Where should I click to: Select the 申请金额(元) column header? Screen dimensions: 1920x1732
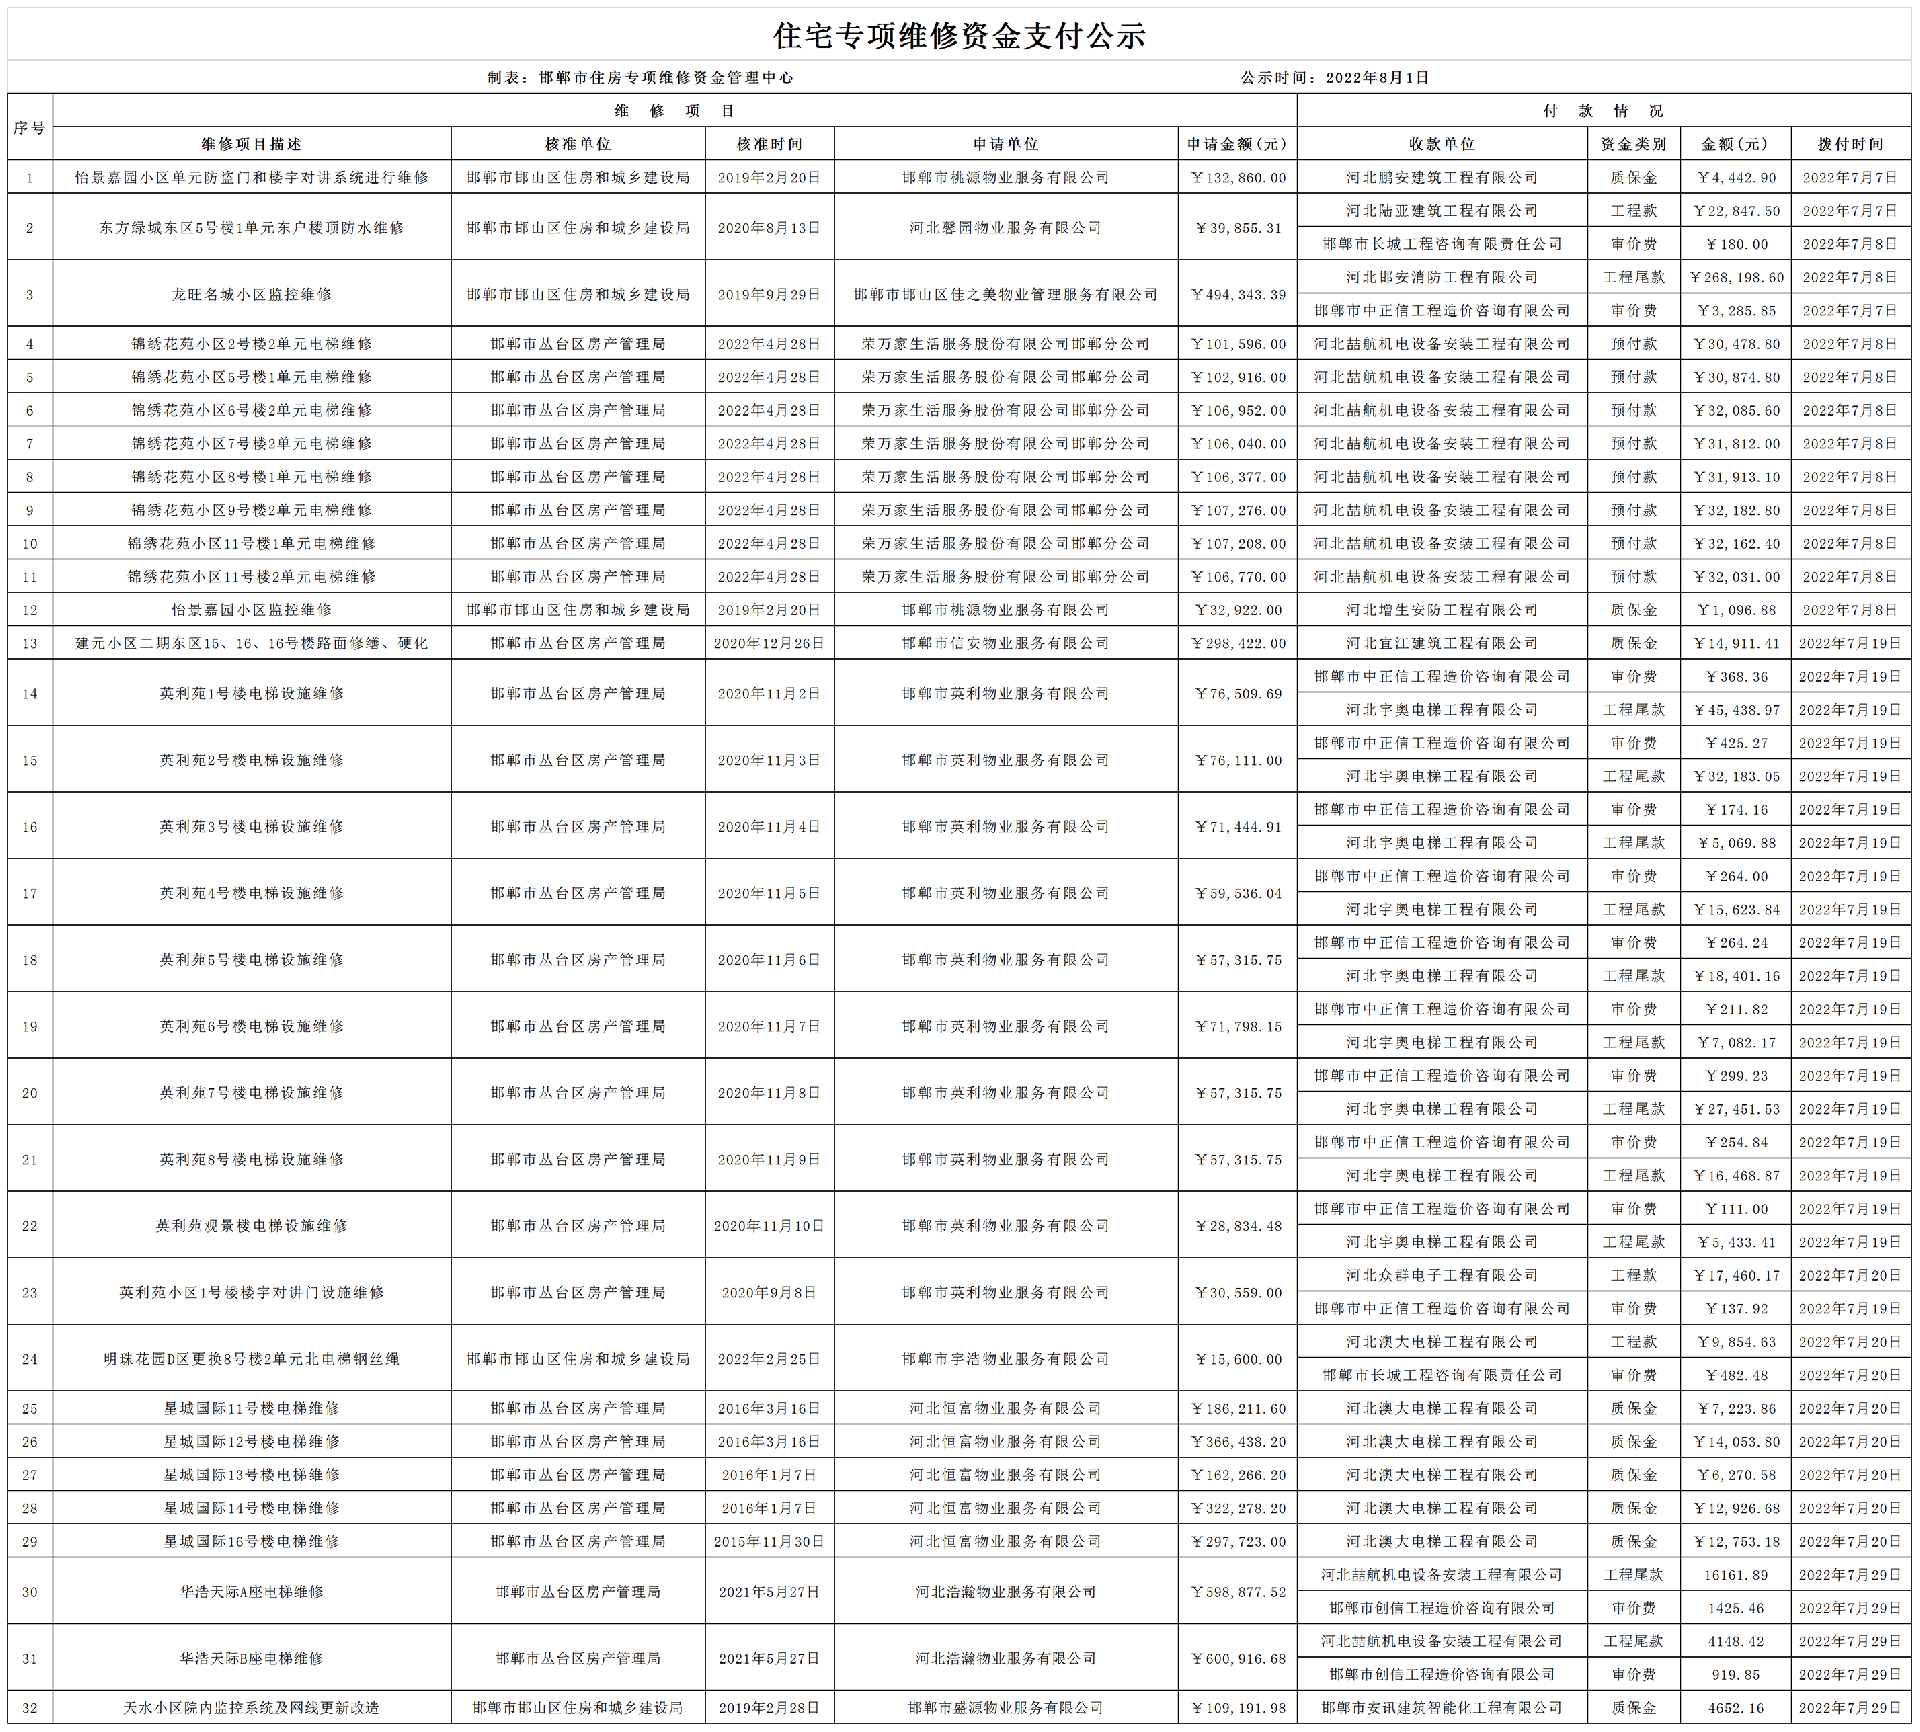1238,144
